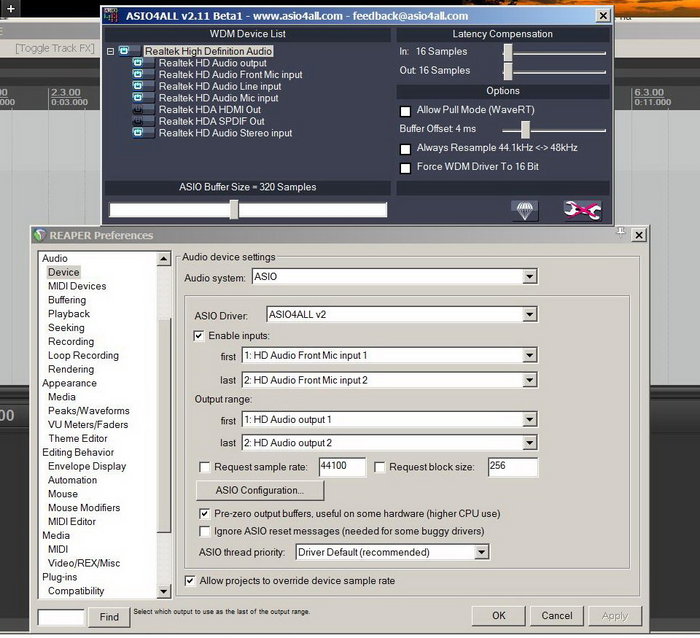This screenshot has width=700, height=638.
Task: Click the parachute icon in ASIO4ALL
Action: (524, 210)
